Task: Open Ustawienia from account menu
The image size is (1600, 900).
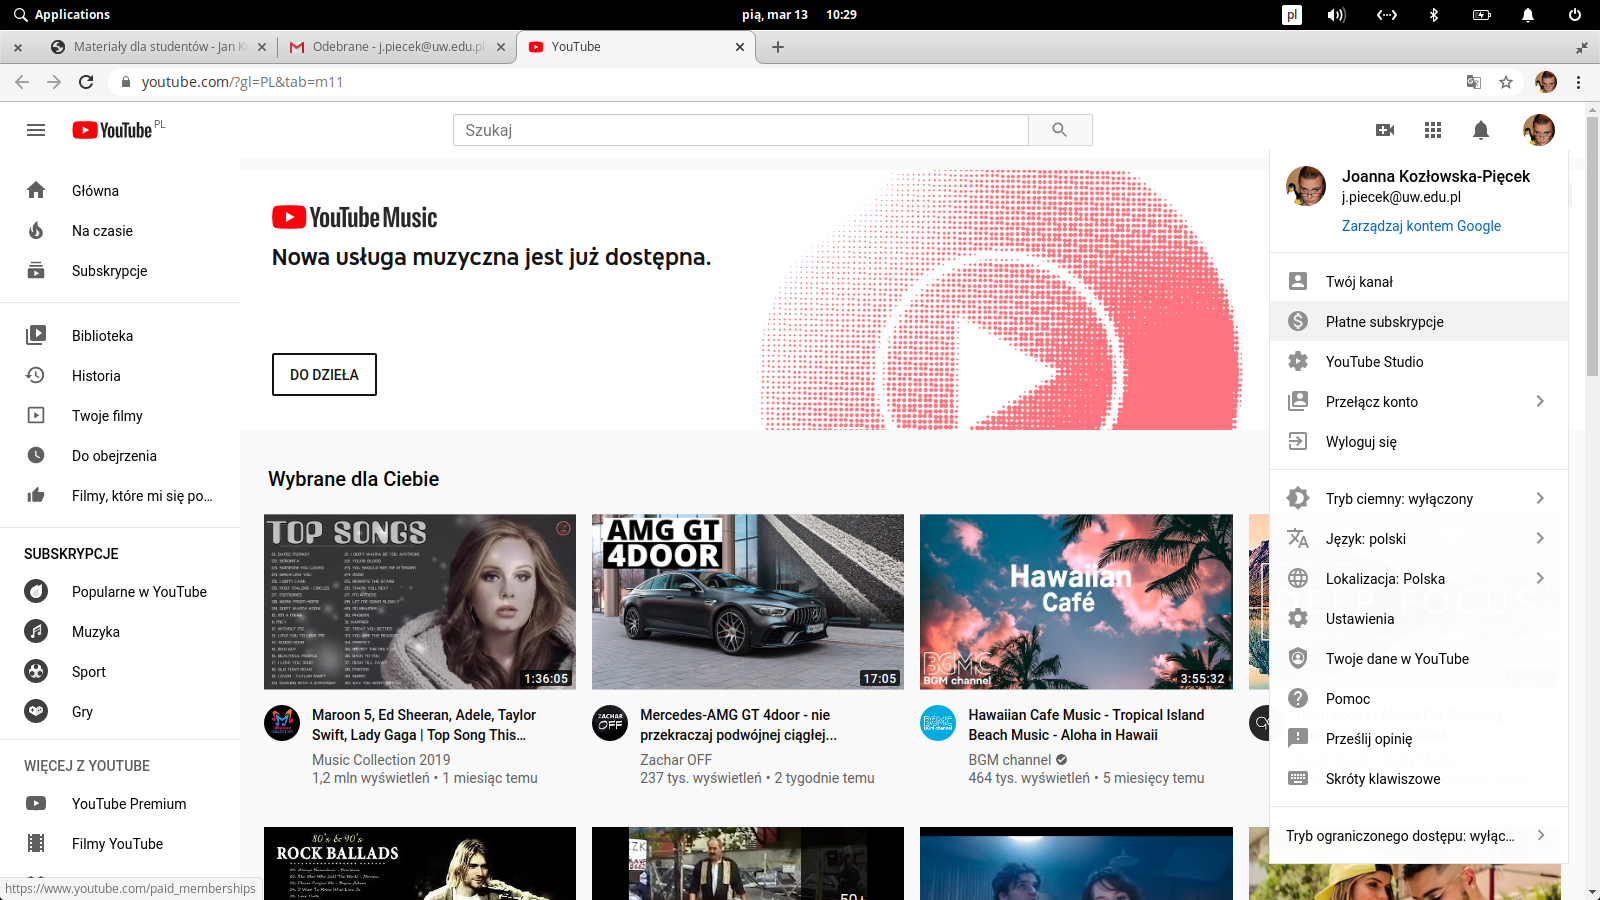Action: click(1419, 619)
